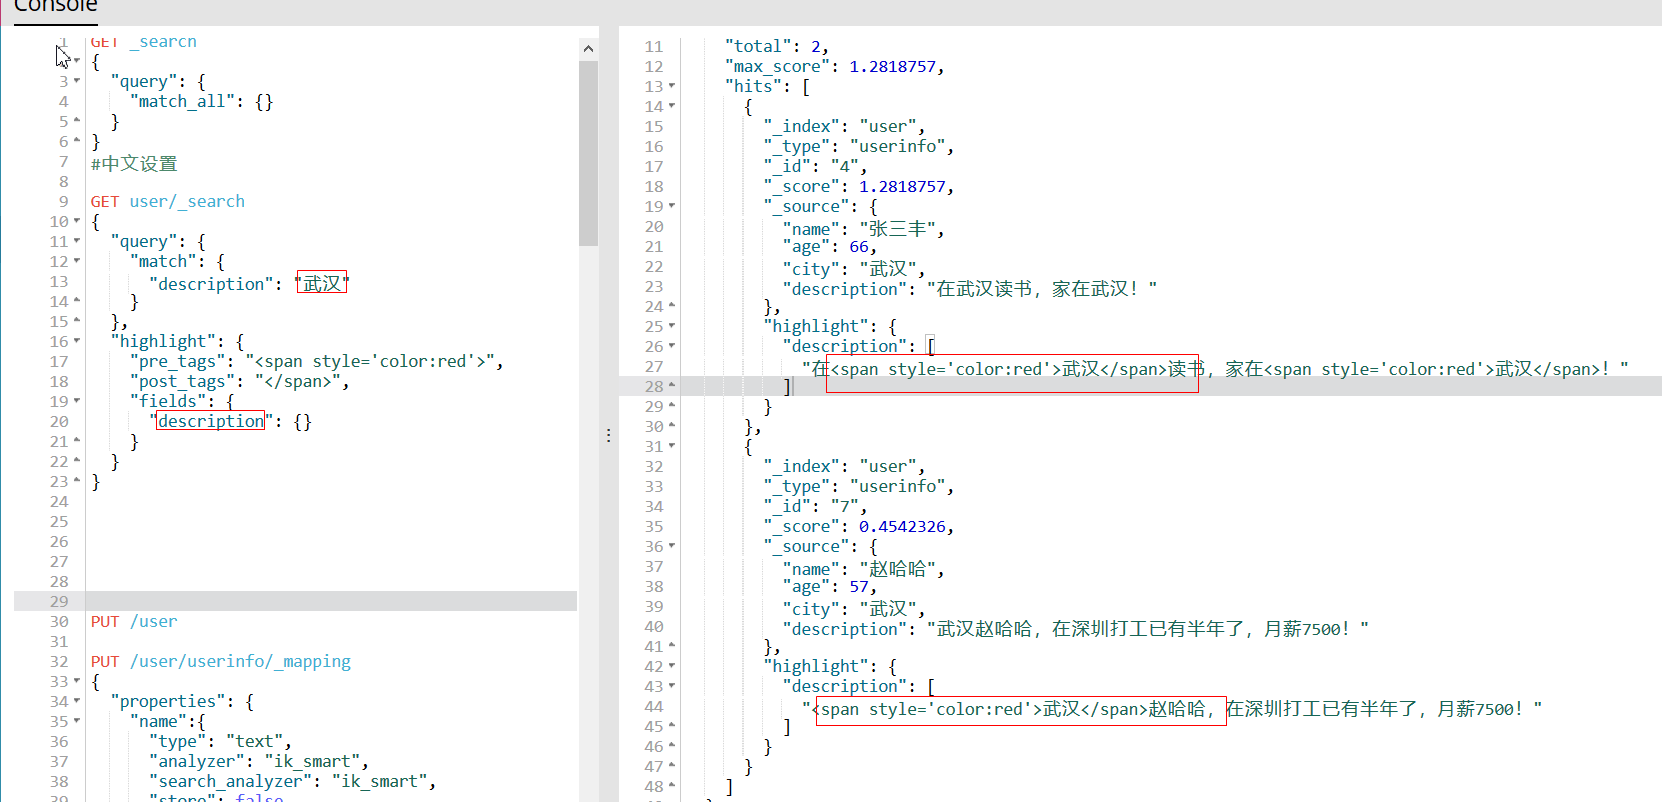1662x802 pixels.
Task: Fold the "match" object on line 12
Action: [x=77, y=261]
